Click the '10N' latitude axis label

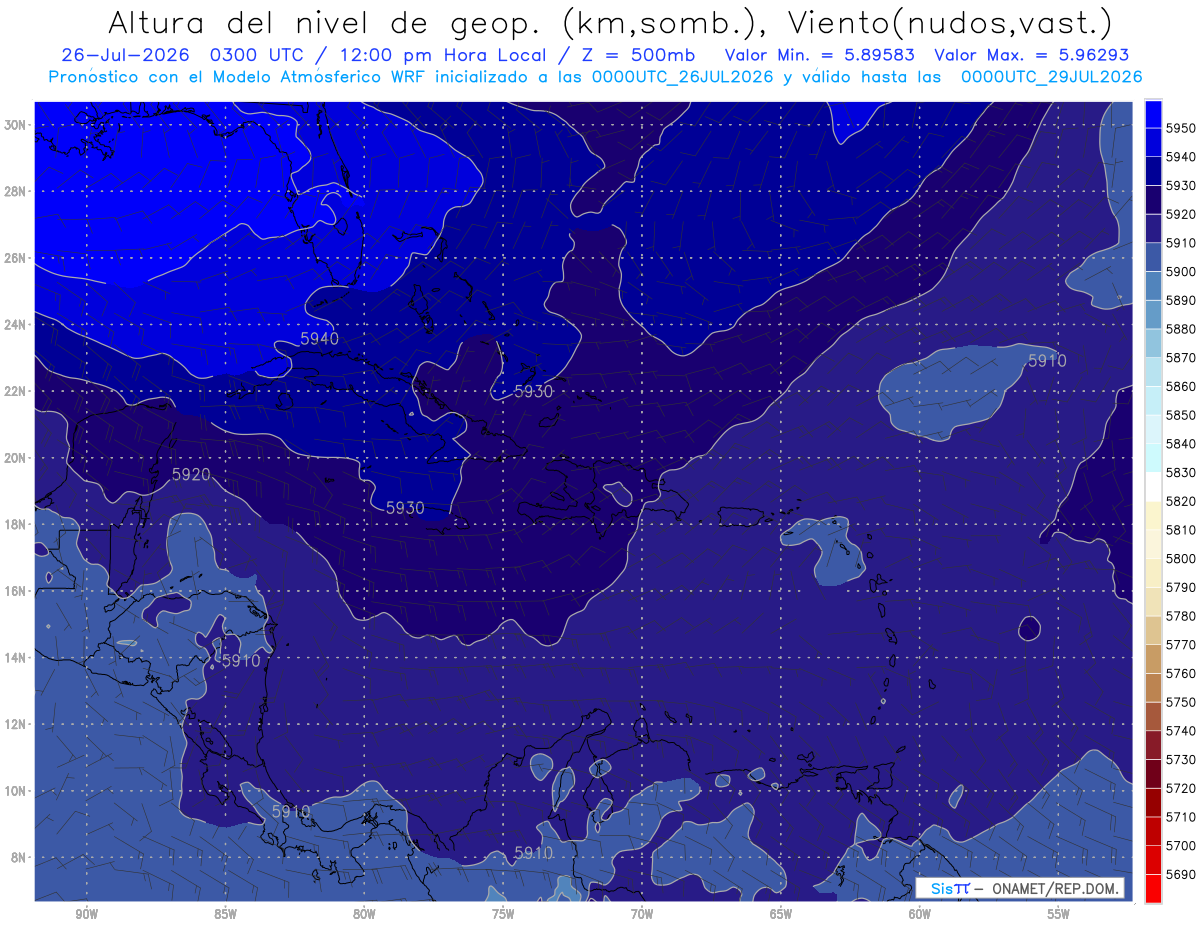point(16,791)
